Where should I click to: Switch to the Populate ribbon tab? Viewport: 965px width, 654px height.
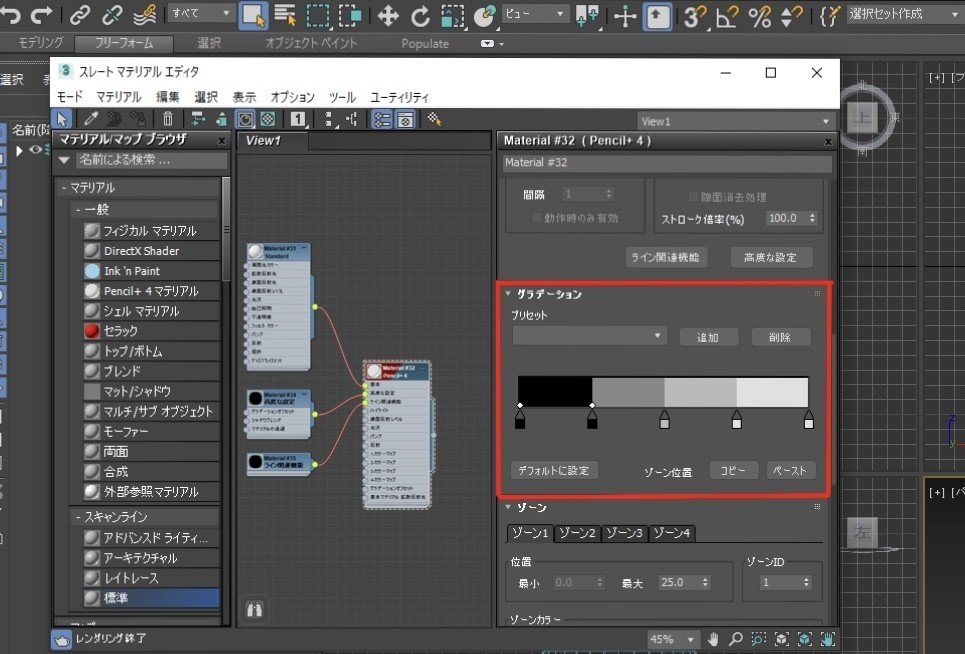(425, 44)
